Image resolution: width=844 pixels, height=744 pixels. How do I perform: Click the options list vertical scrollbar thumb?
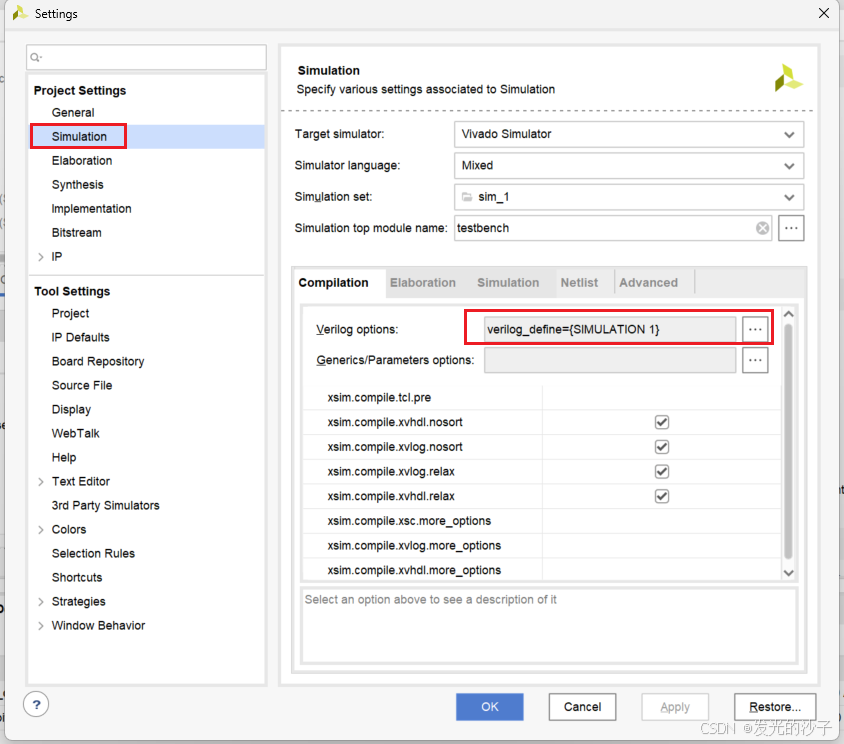click(788, 441)
